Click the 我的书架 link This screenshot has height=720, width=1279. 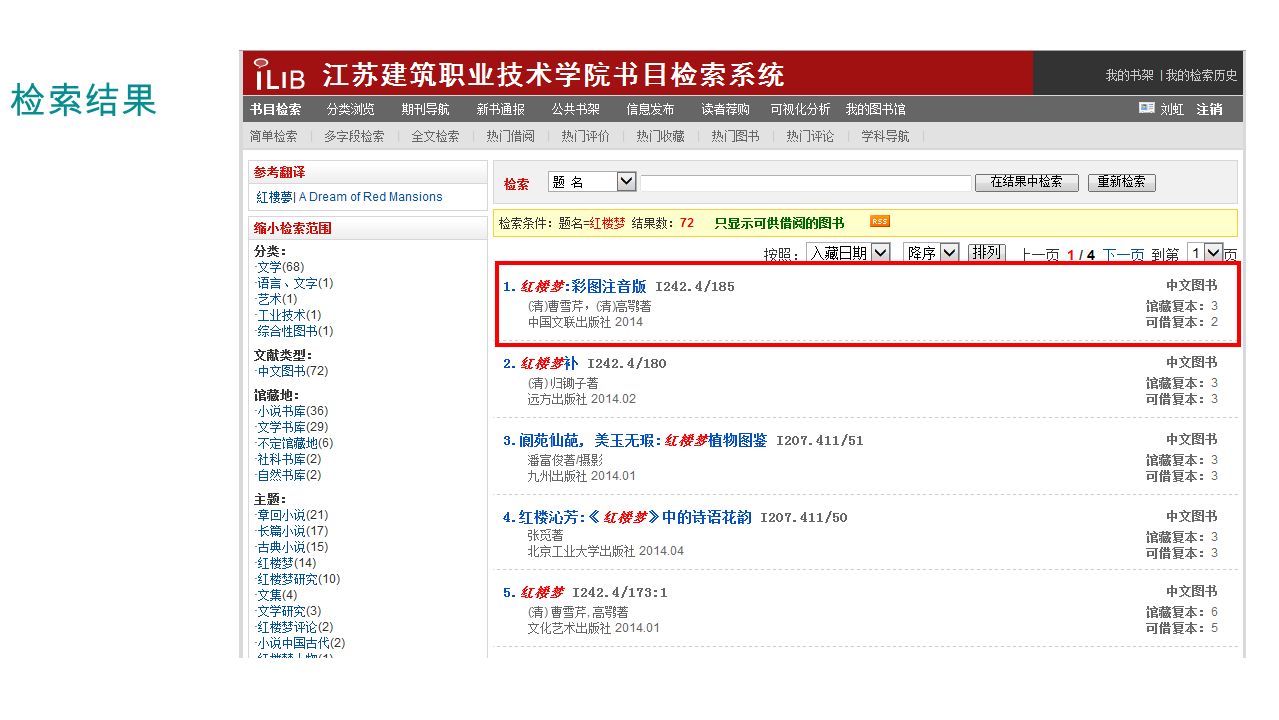(x=1129, y=75)
